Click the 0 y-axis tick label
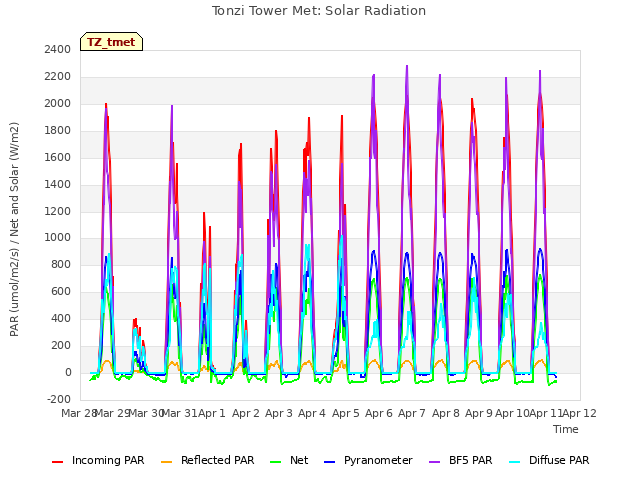Image resolution: width=640 pixels, height=480 pixels. 68,372
